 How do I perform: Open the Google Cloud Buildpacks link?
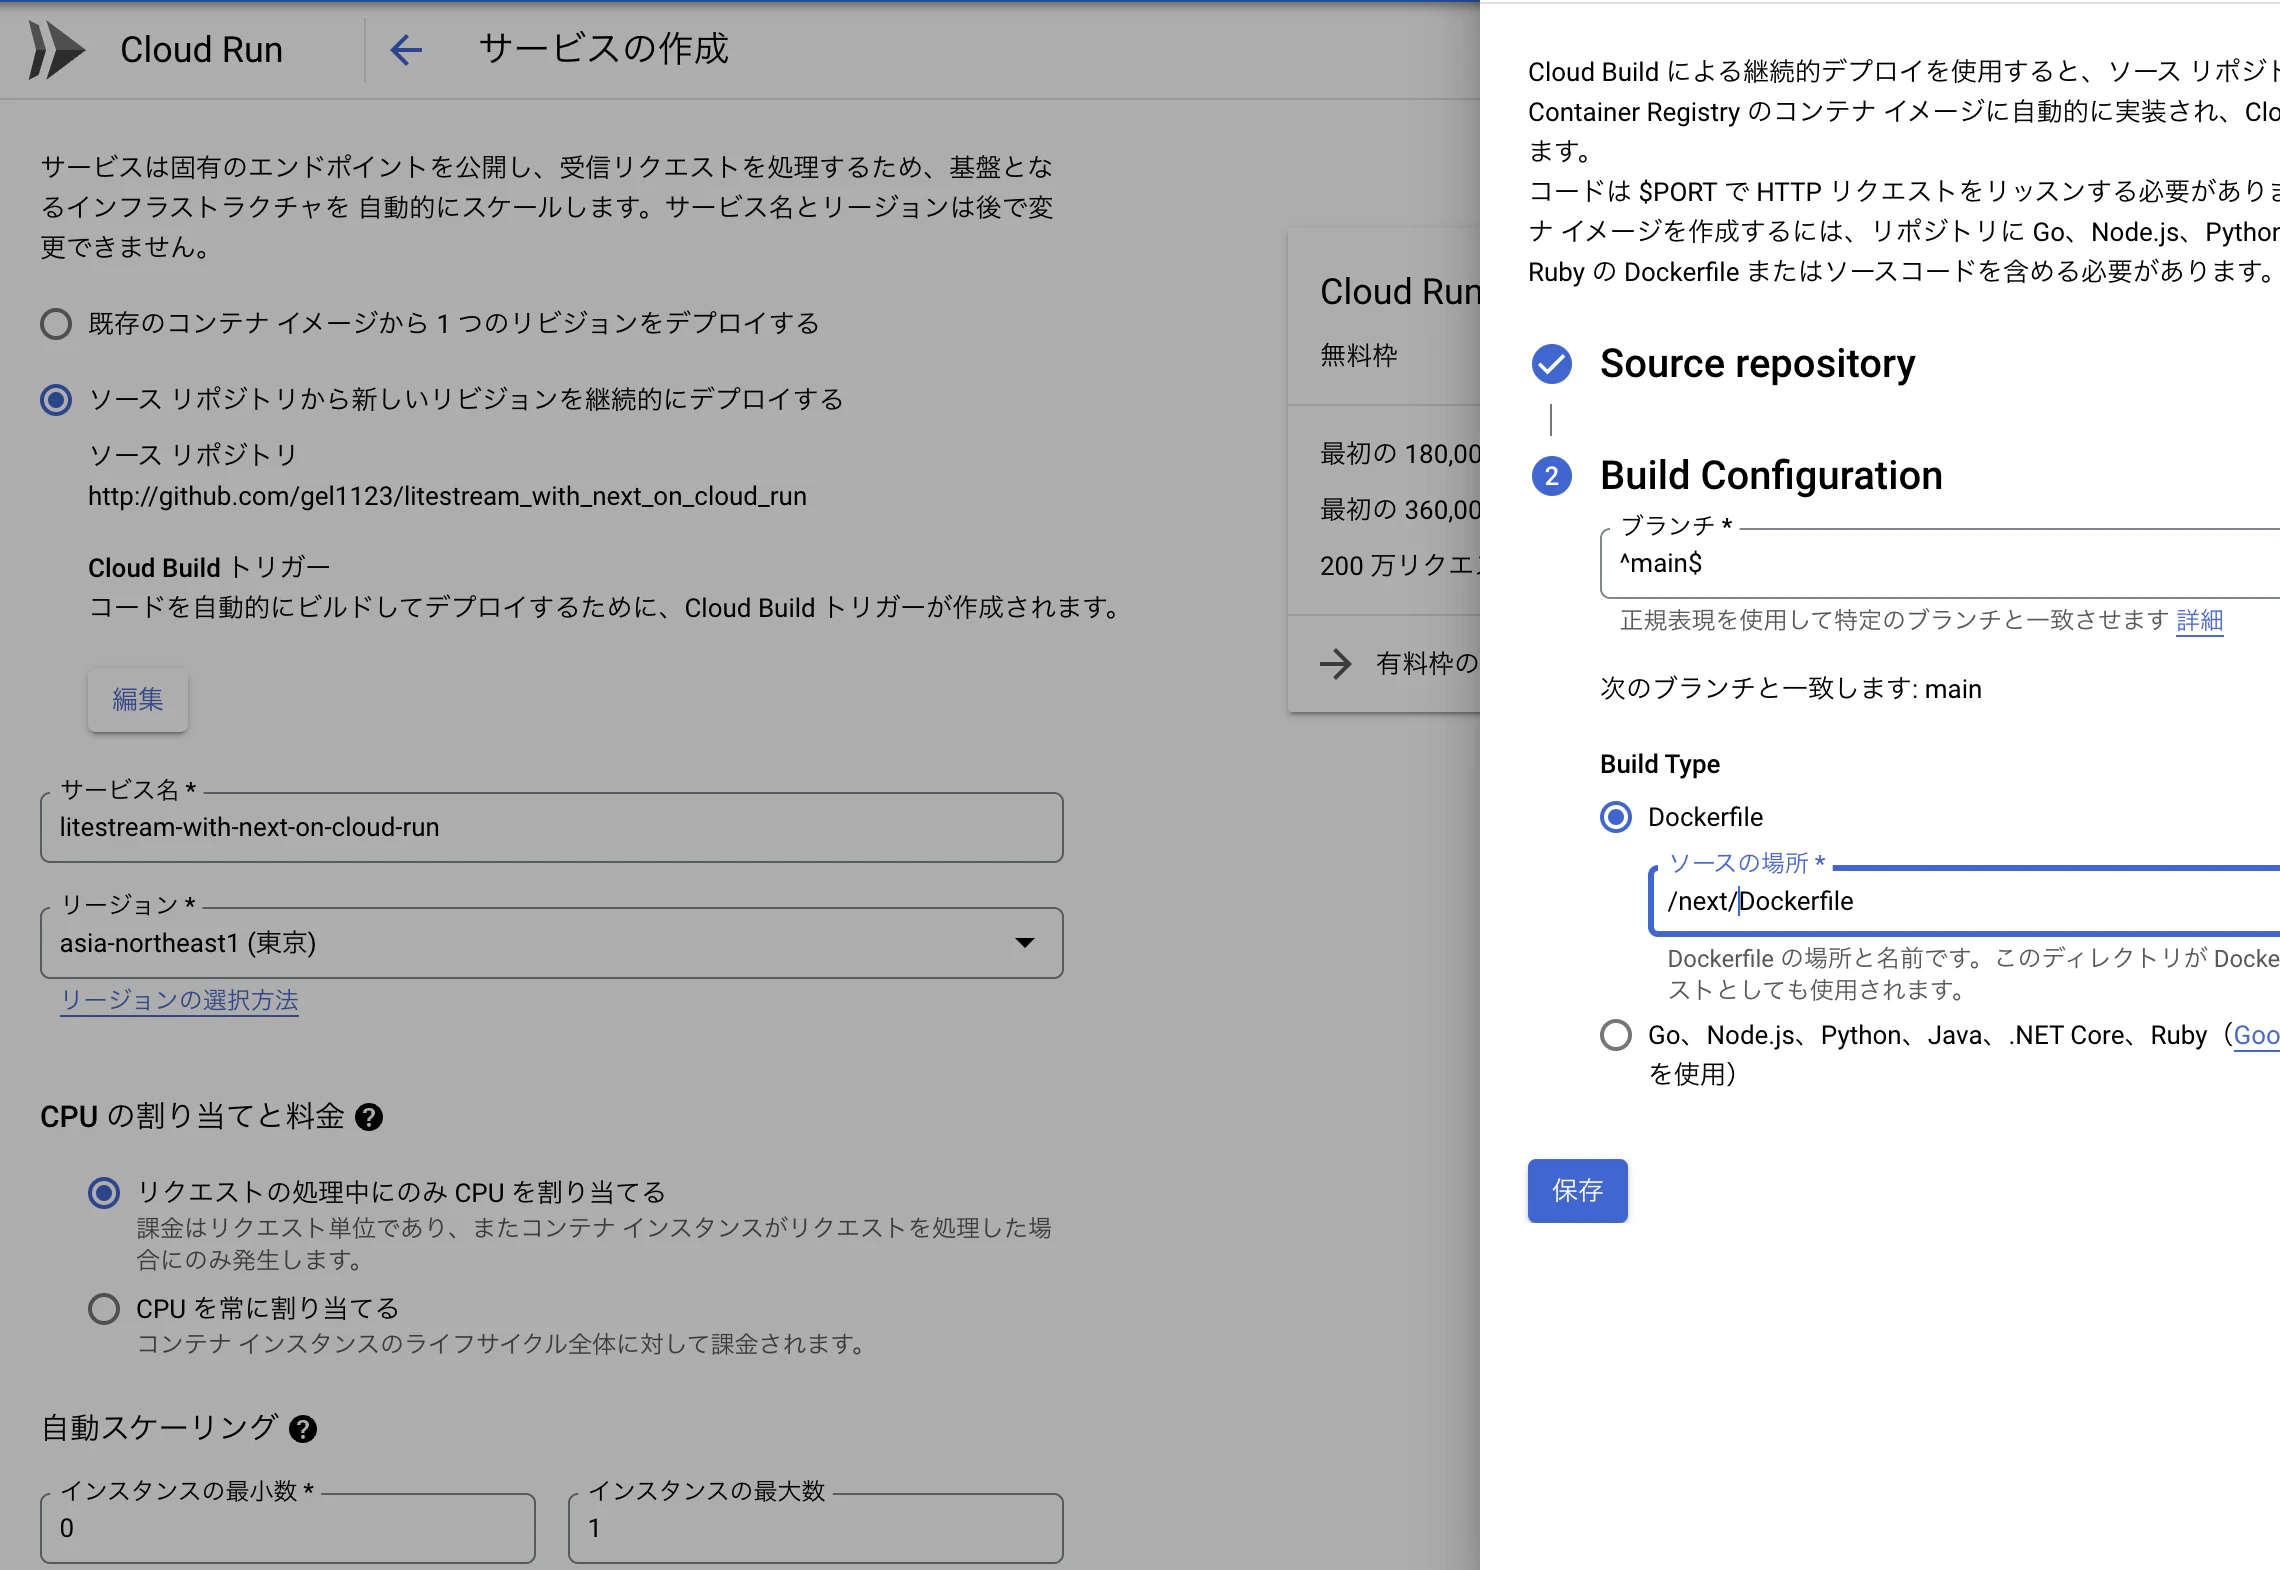2256,1035
